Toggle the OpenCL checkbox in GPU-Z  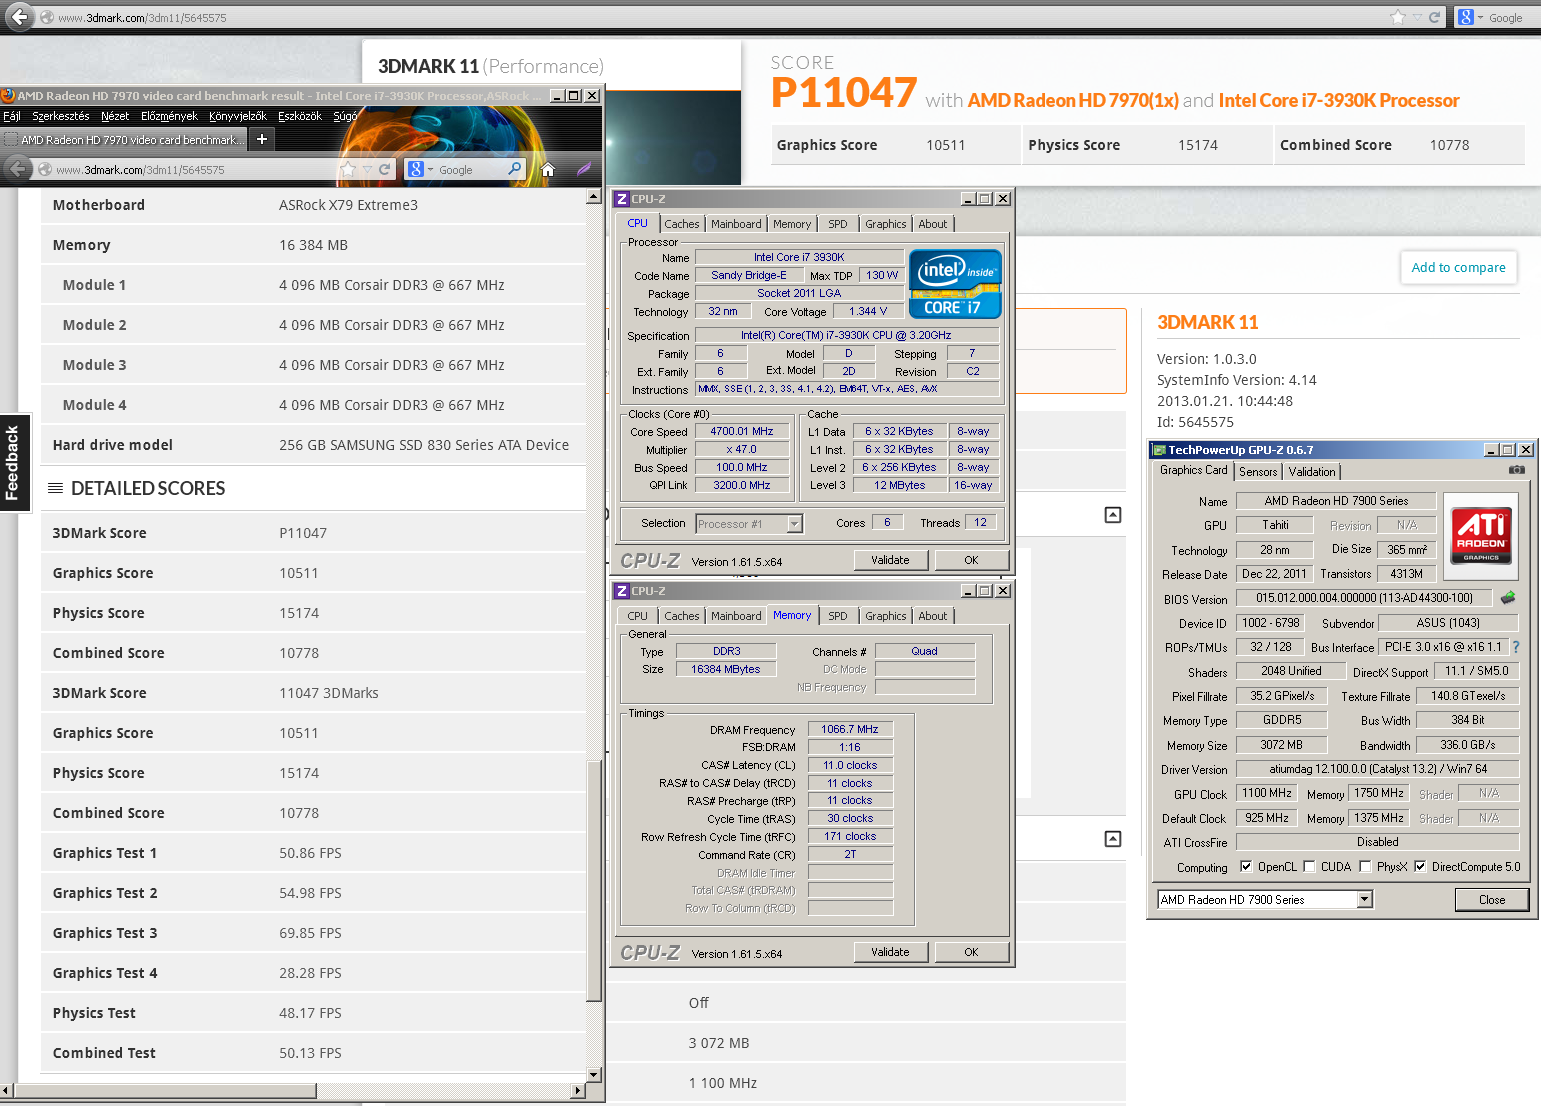1246,866
